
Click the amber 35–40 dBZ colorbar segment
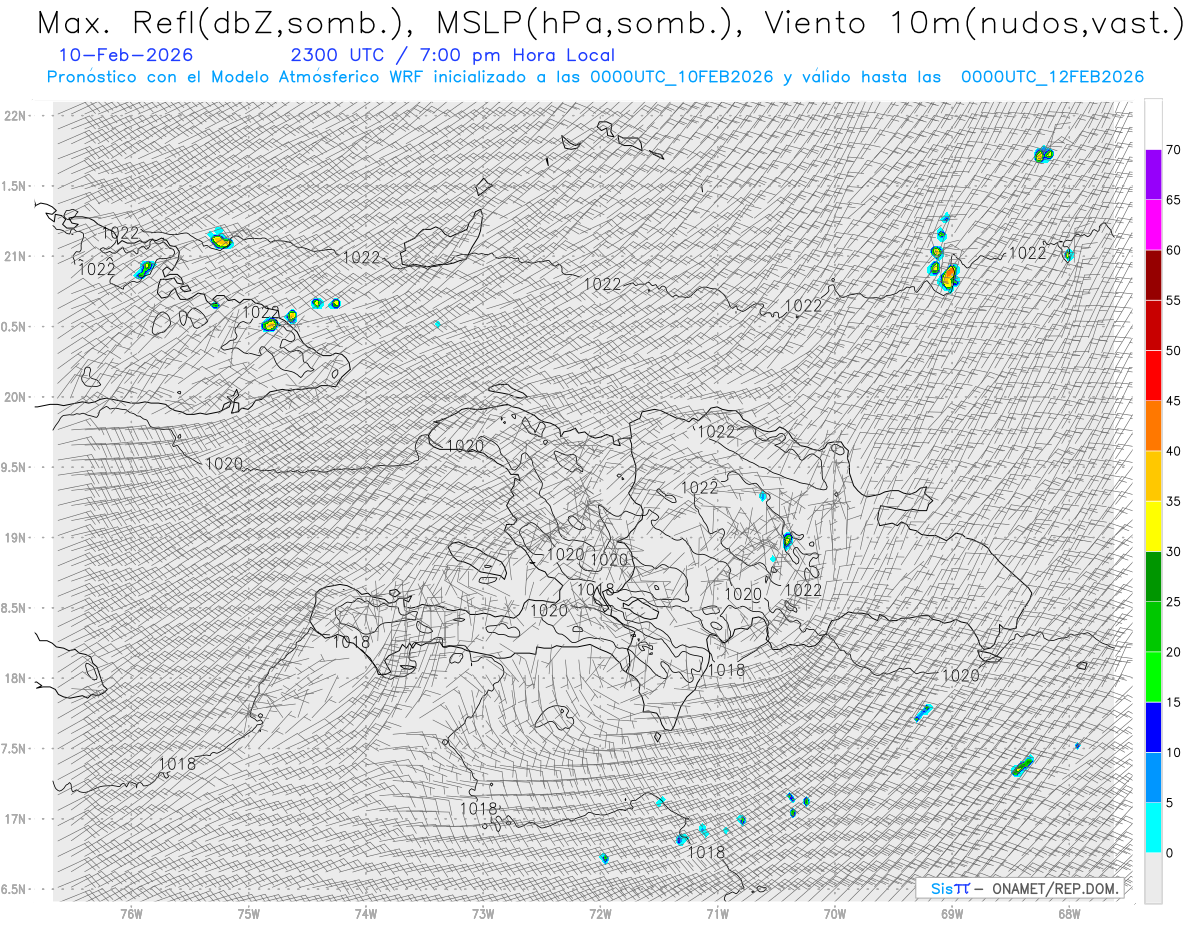coord(1153,476)
